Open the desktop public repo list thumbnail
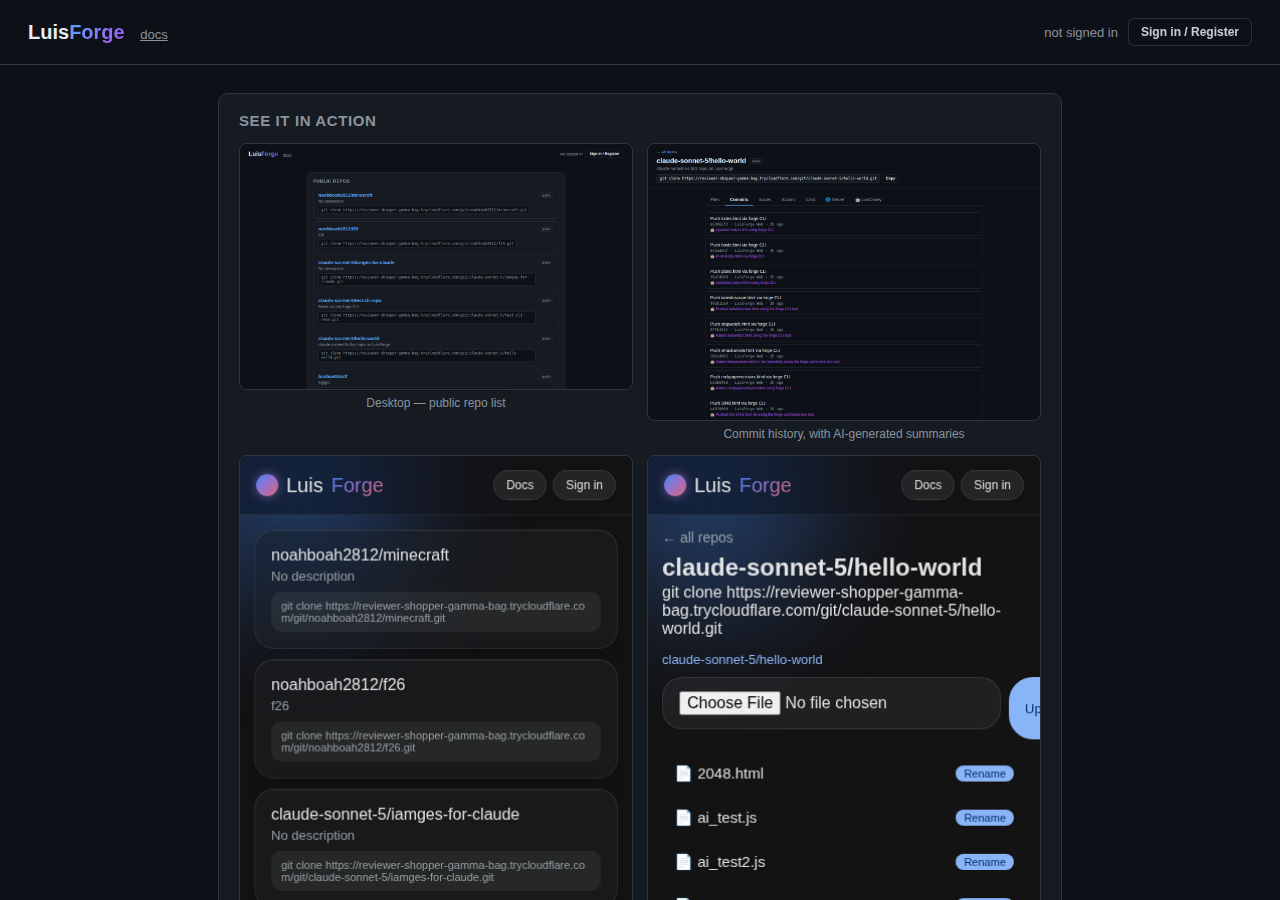1280x900 pixels. pyautogui.click(x=436, y=266)
